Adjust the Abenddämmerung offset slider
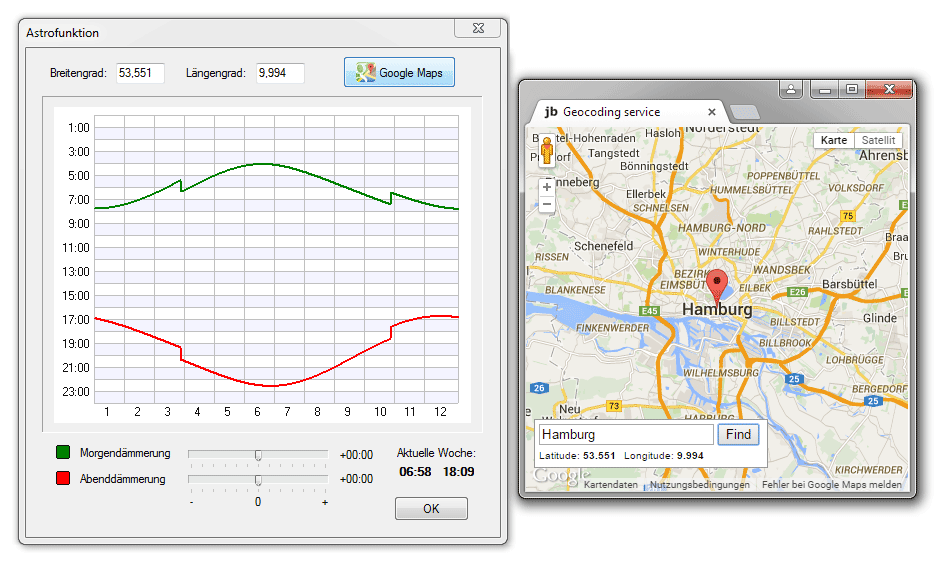Viewport: 934px width, 564px height. point(258,479)
